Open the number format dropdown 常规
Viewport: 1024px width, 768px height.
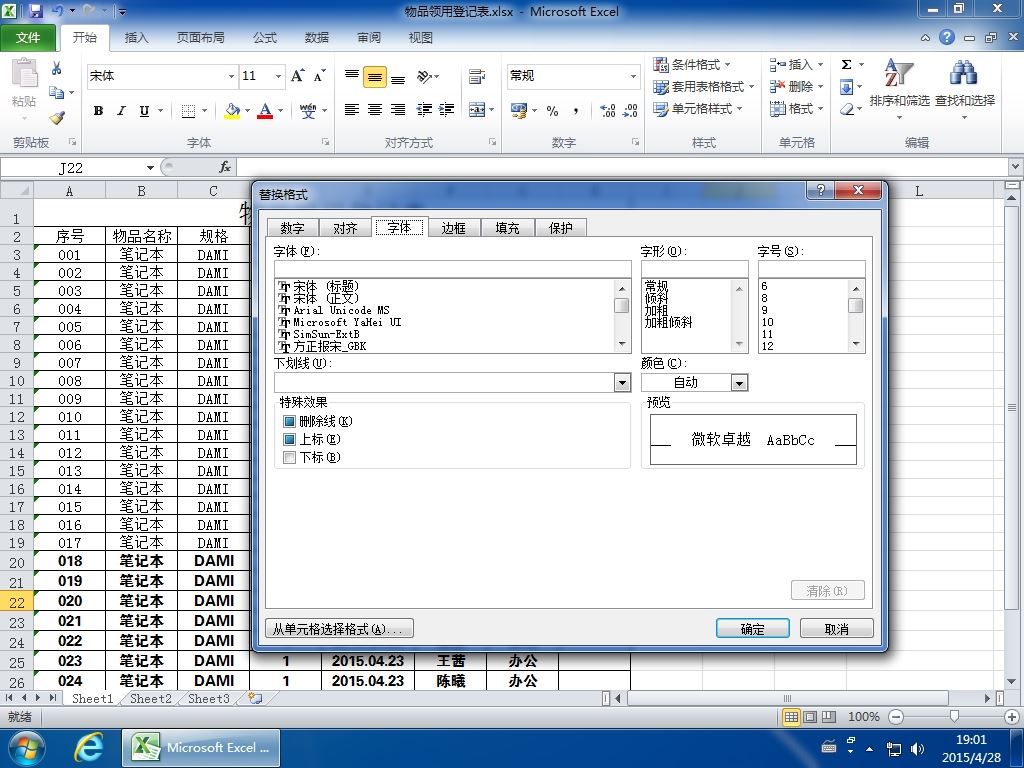tap(633, 76)
